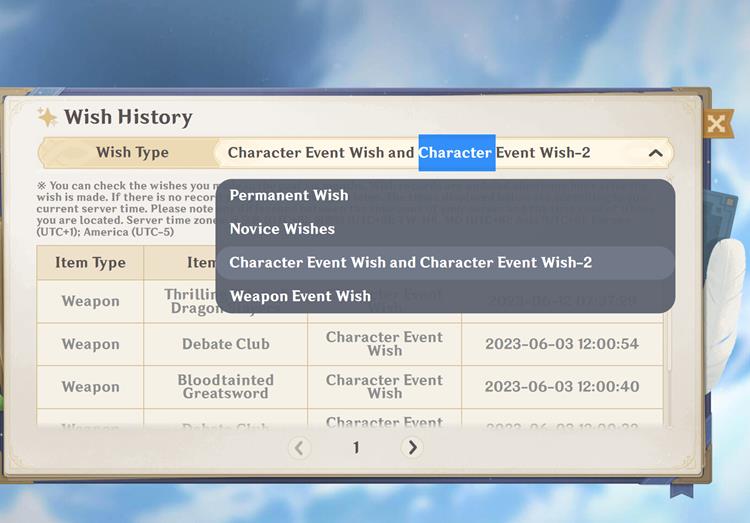Screen dimensions: 750x523
Task: Go to the next history page
Action: (412, 447)
